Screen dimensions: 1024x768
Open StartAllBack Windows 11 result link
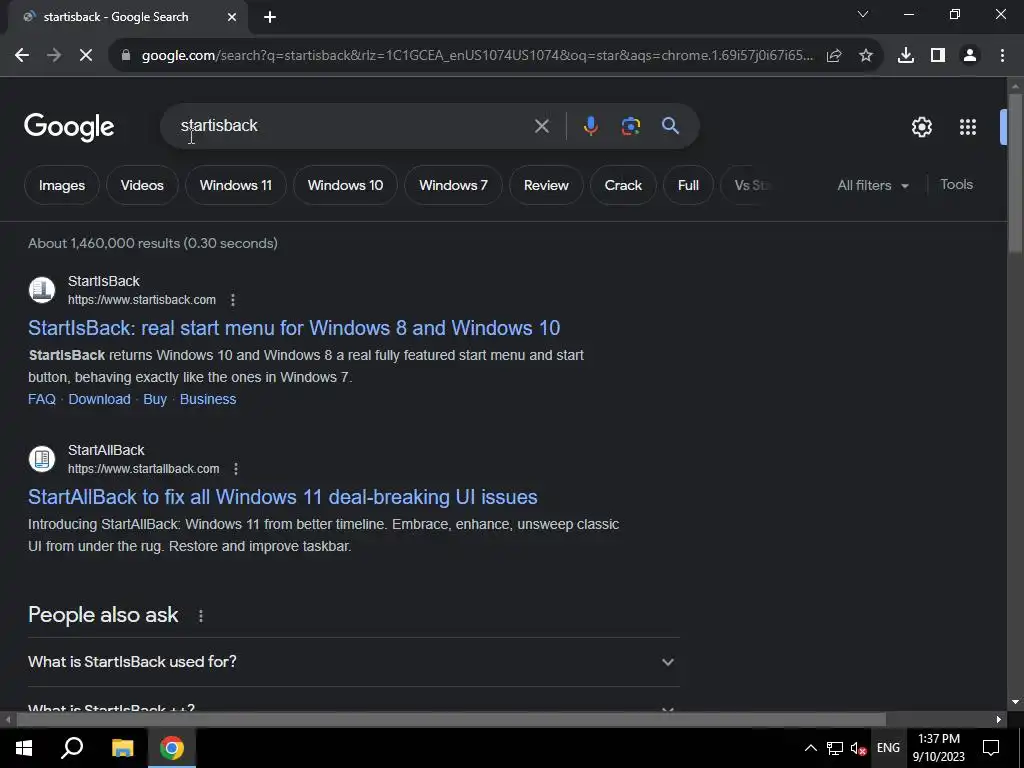click(x=283, y=497)
